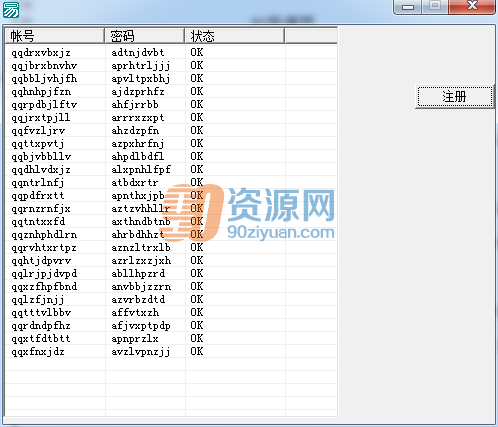498x427 pixels.
Task: Select account qqxtfdtbtt
Action: click(x=41, y=339)
